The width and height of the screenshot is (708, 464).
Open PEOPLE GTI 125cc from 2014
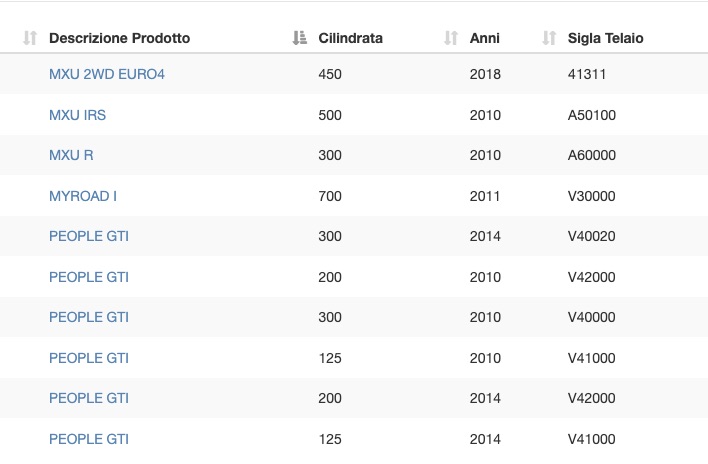coord(88,439)
